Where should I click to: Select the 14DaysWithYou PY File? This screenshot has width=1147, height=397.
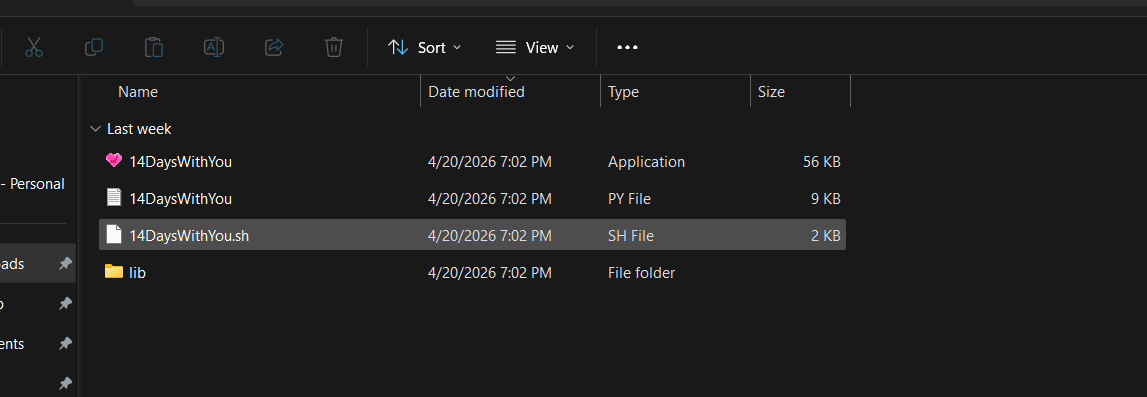click(473, 198)
